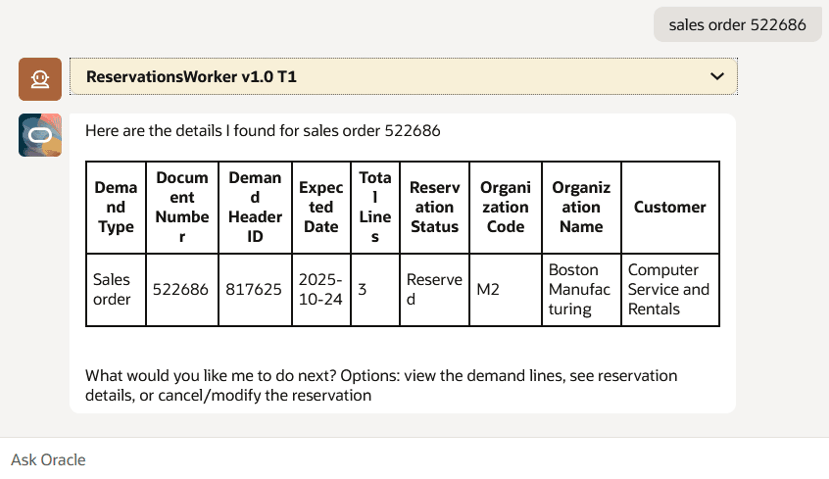
Task: Click the organization code cell 'M2'
Action: (x=505, y=289)
